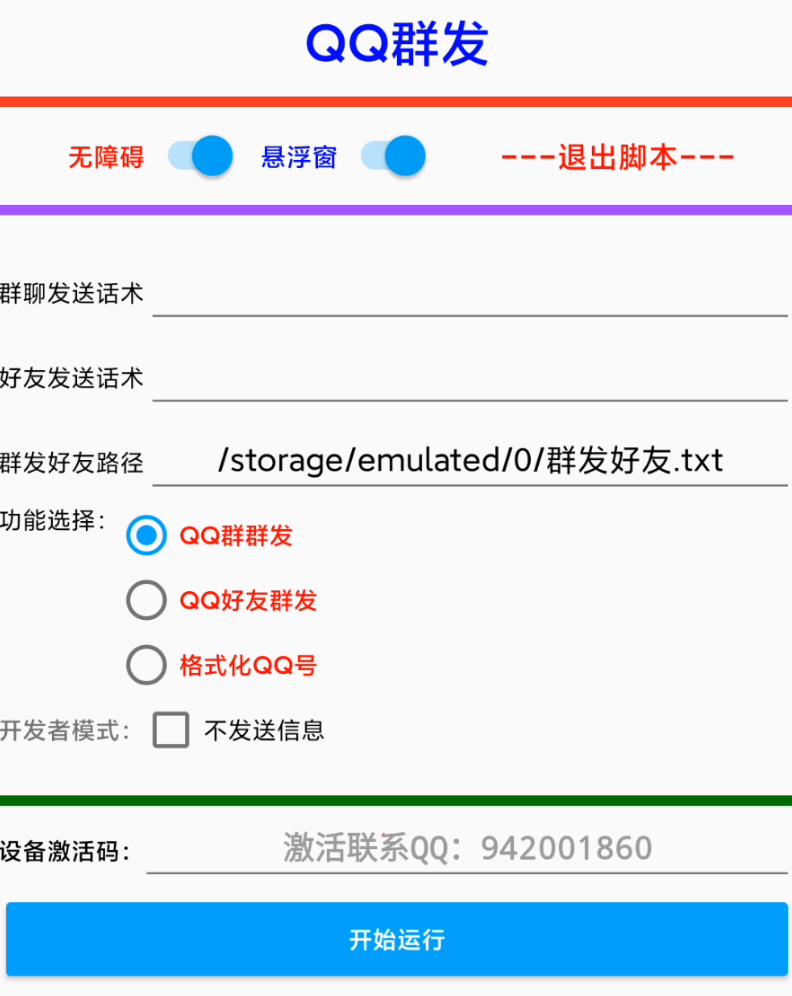Click the 功能选择 section label
This screenshot has width=792, height=996.
[52, 521]
